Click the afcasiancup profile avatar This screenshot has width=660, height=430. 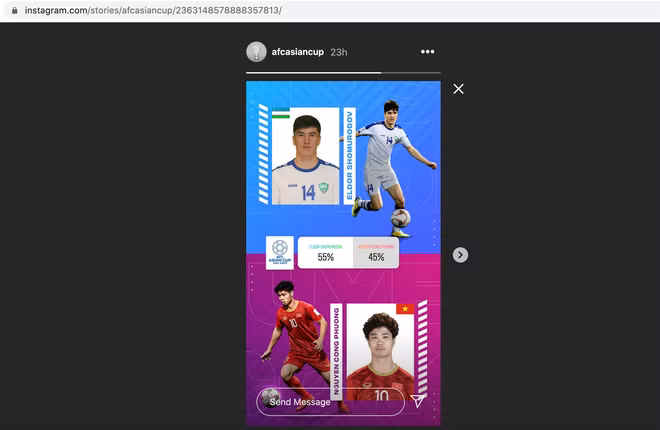pyautogui.click(x=256, y=52)
